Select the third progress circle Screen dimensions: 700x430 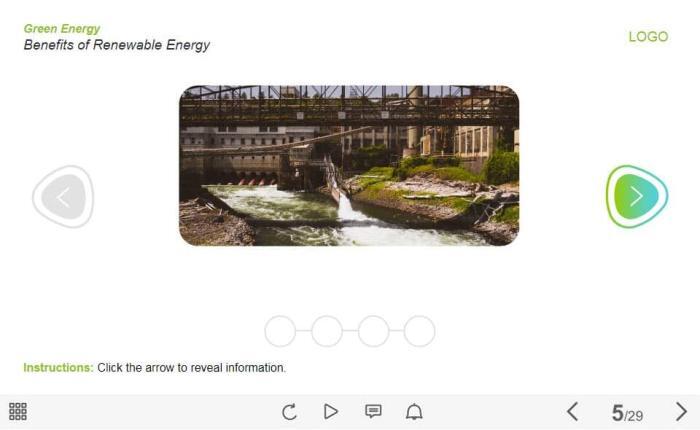pyautogui.click(x=373, y=331)
